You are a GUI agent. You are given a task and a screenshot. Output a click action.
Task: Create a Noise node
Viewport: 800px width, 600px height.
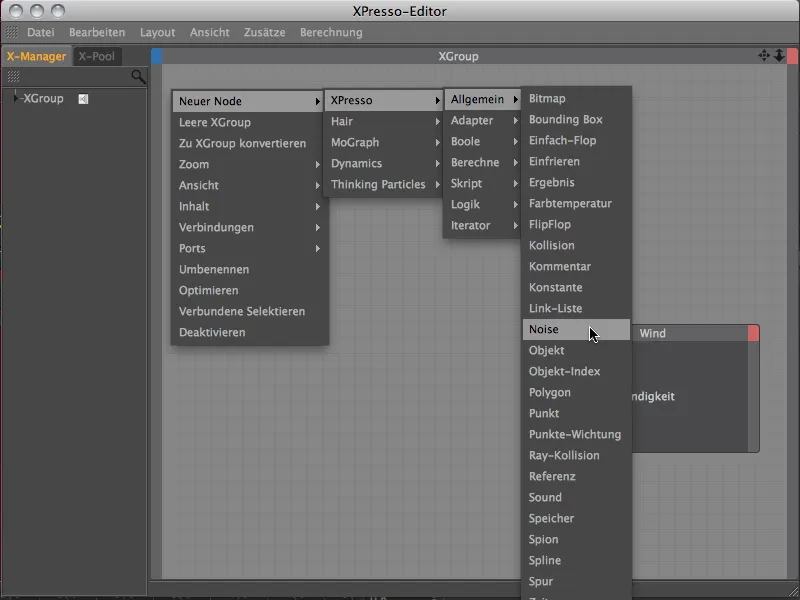tap(576, 329)
